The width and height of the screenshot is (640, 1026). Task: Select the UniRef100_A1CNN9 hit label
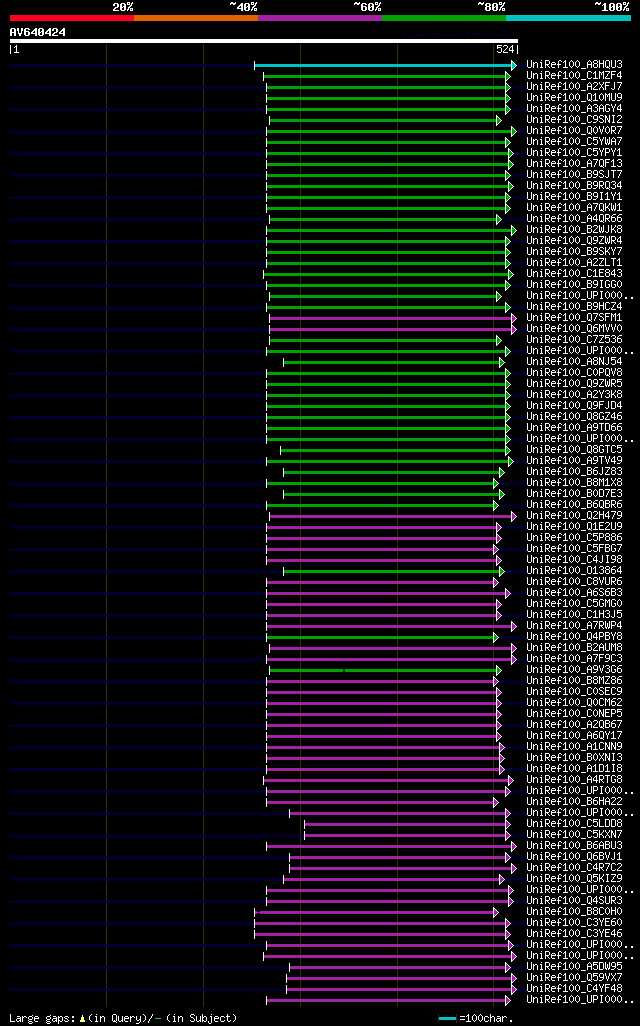(x=575, y=747)
